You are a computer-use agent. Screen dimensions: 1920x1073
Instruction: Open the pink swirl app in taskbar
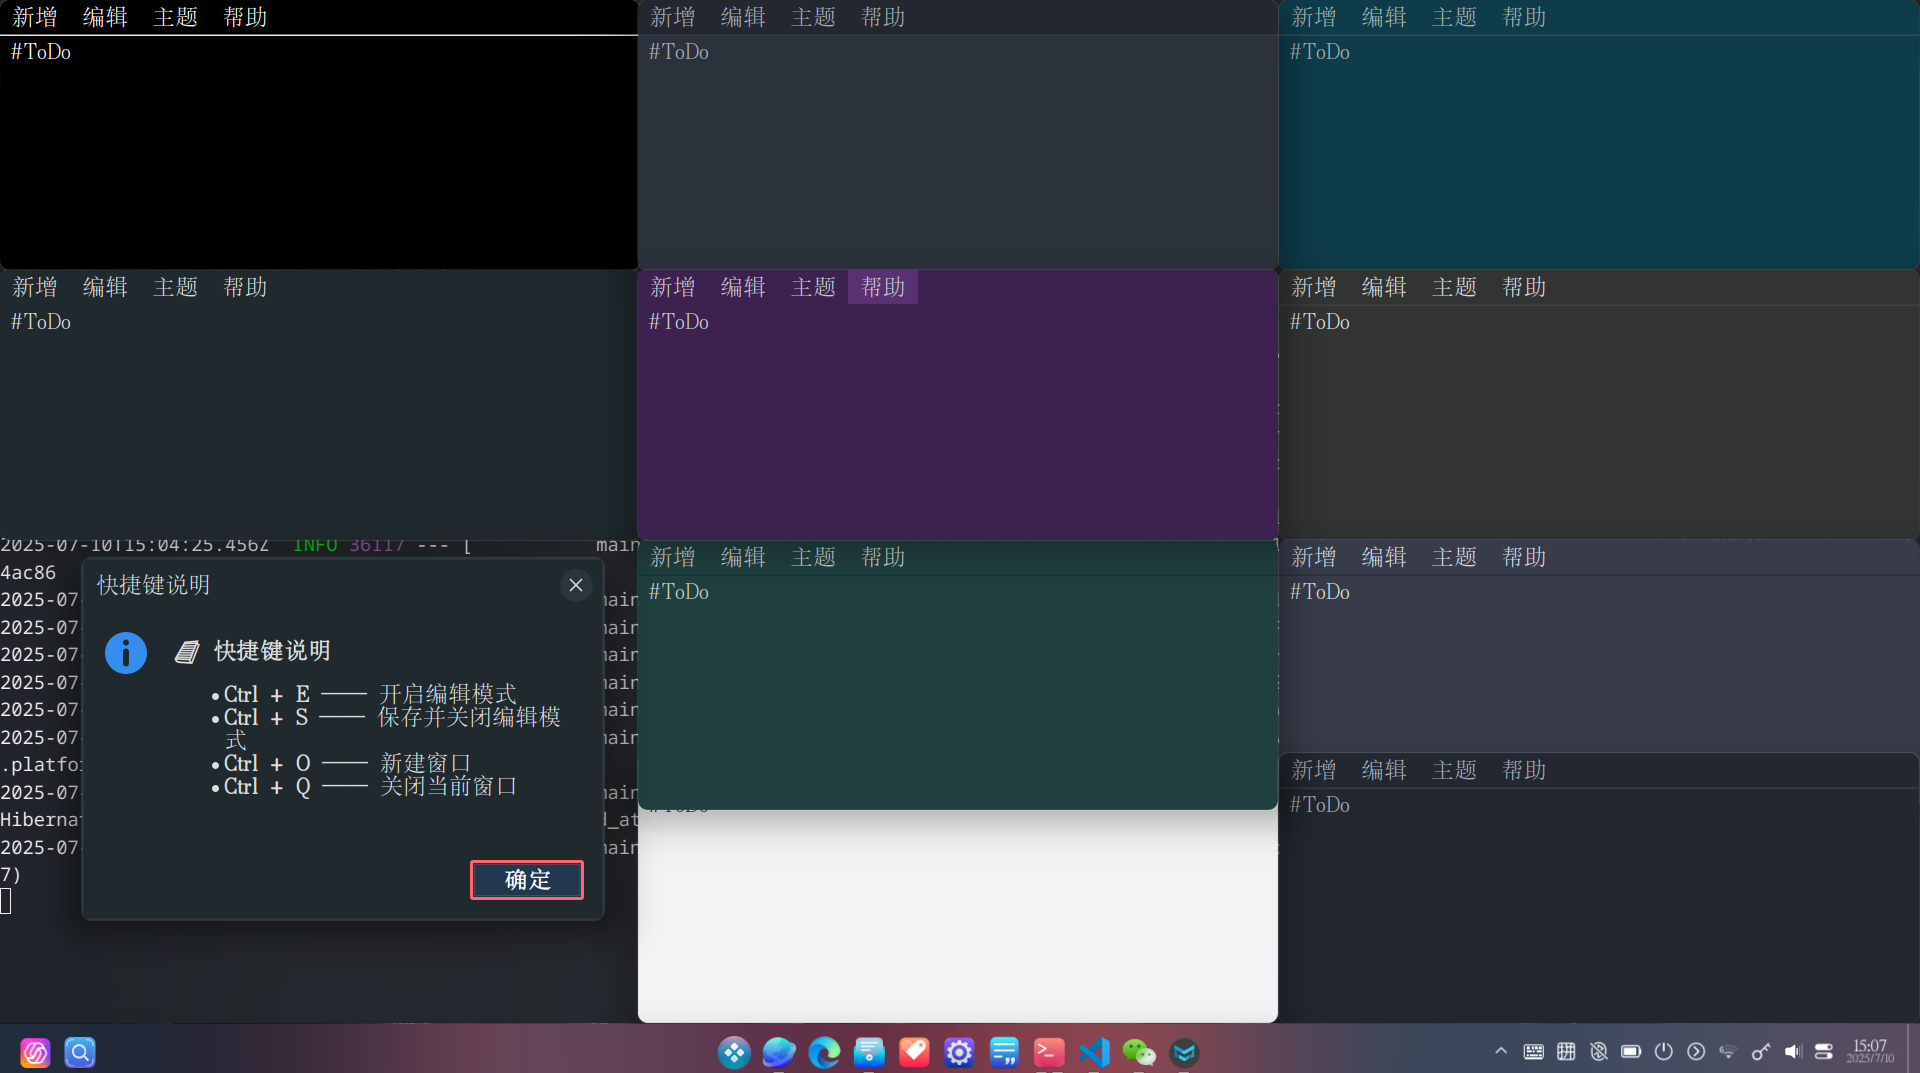pyautogui.click(x=35, y=1052)
